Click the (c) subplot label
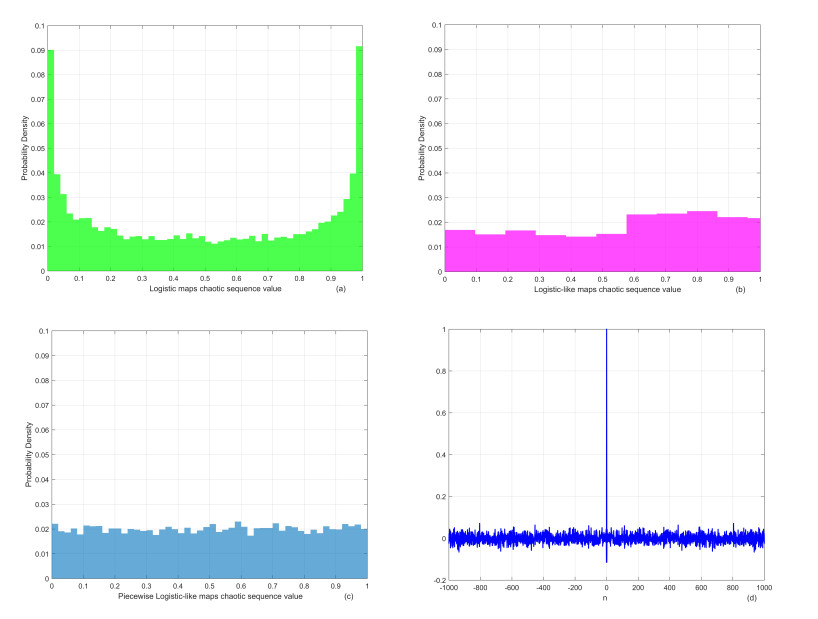 click(347, 597)
